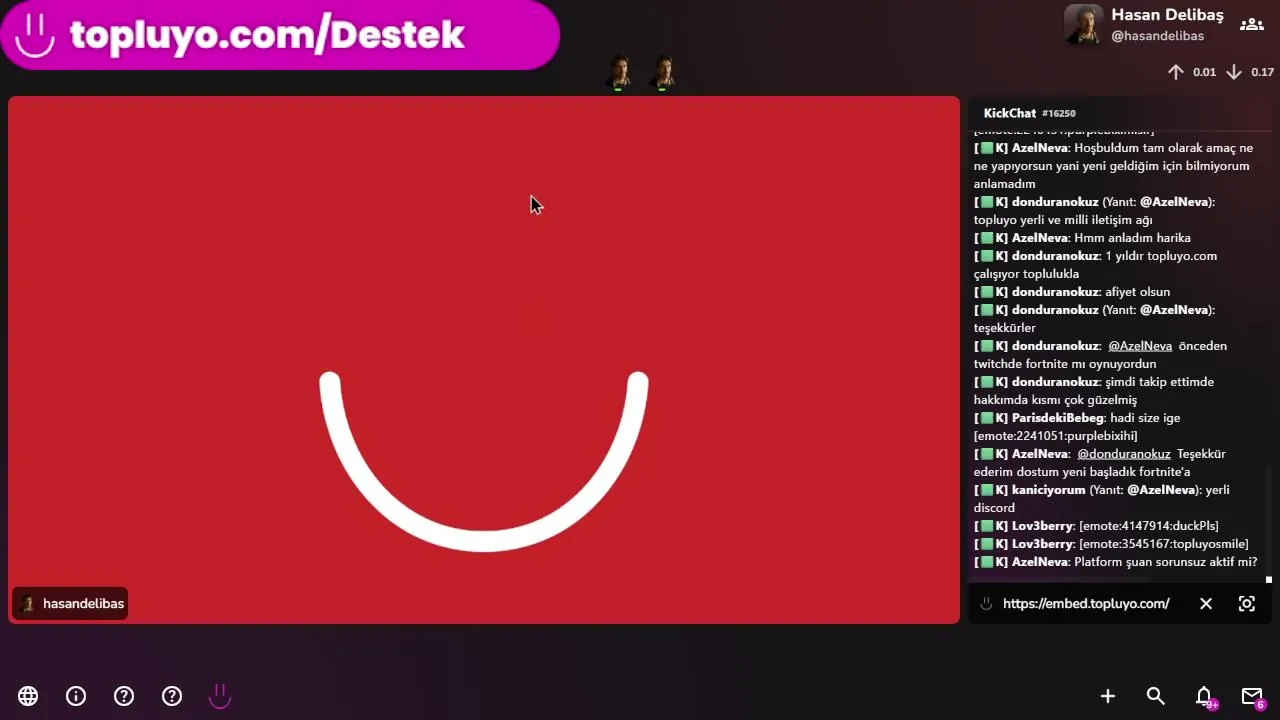Screen dimensions: 1280x720
Task: Click the 'Hmm anladım harika' message
Action: (1132, 238)
